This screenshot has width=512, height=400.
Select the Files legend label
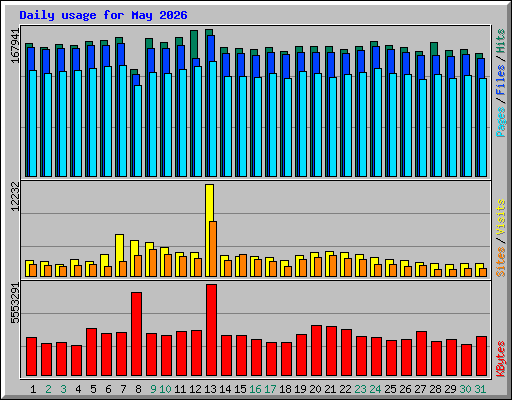501,79
